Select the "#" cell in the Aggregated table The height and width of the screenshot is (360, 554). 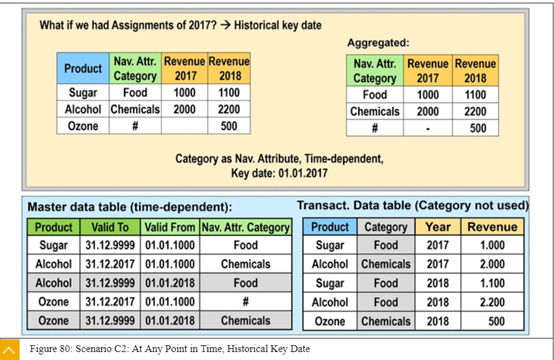pos(375,128)
